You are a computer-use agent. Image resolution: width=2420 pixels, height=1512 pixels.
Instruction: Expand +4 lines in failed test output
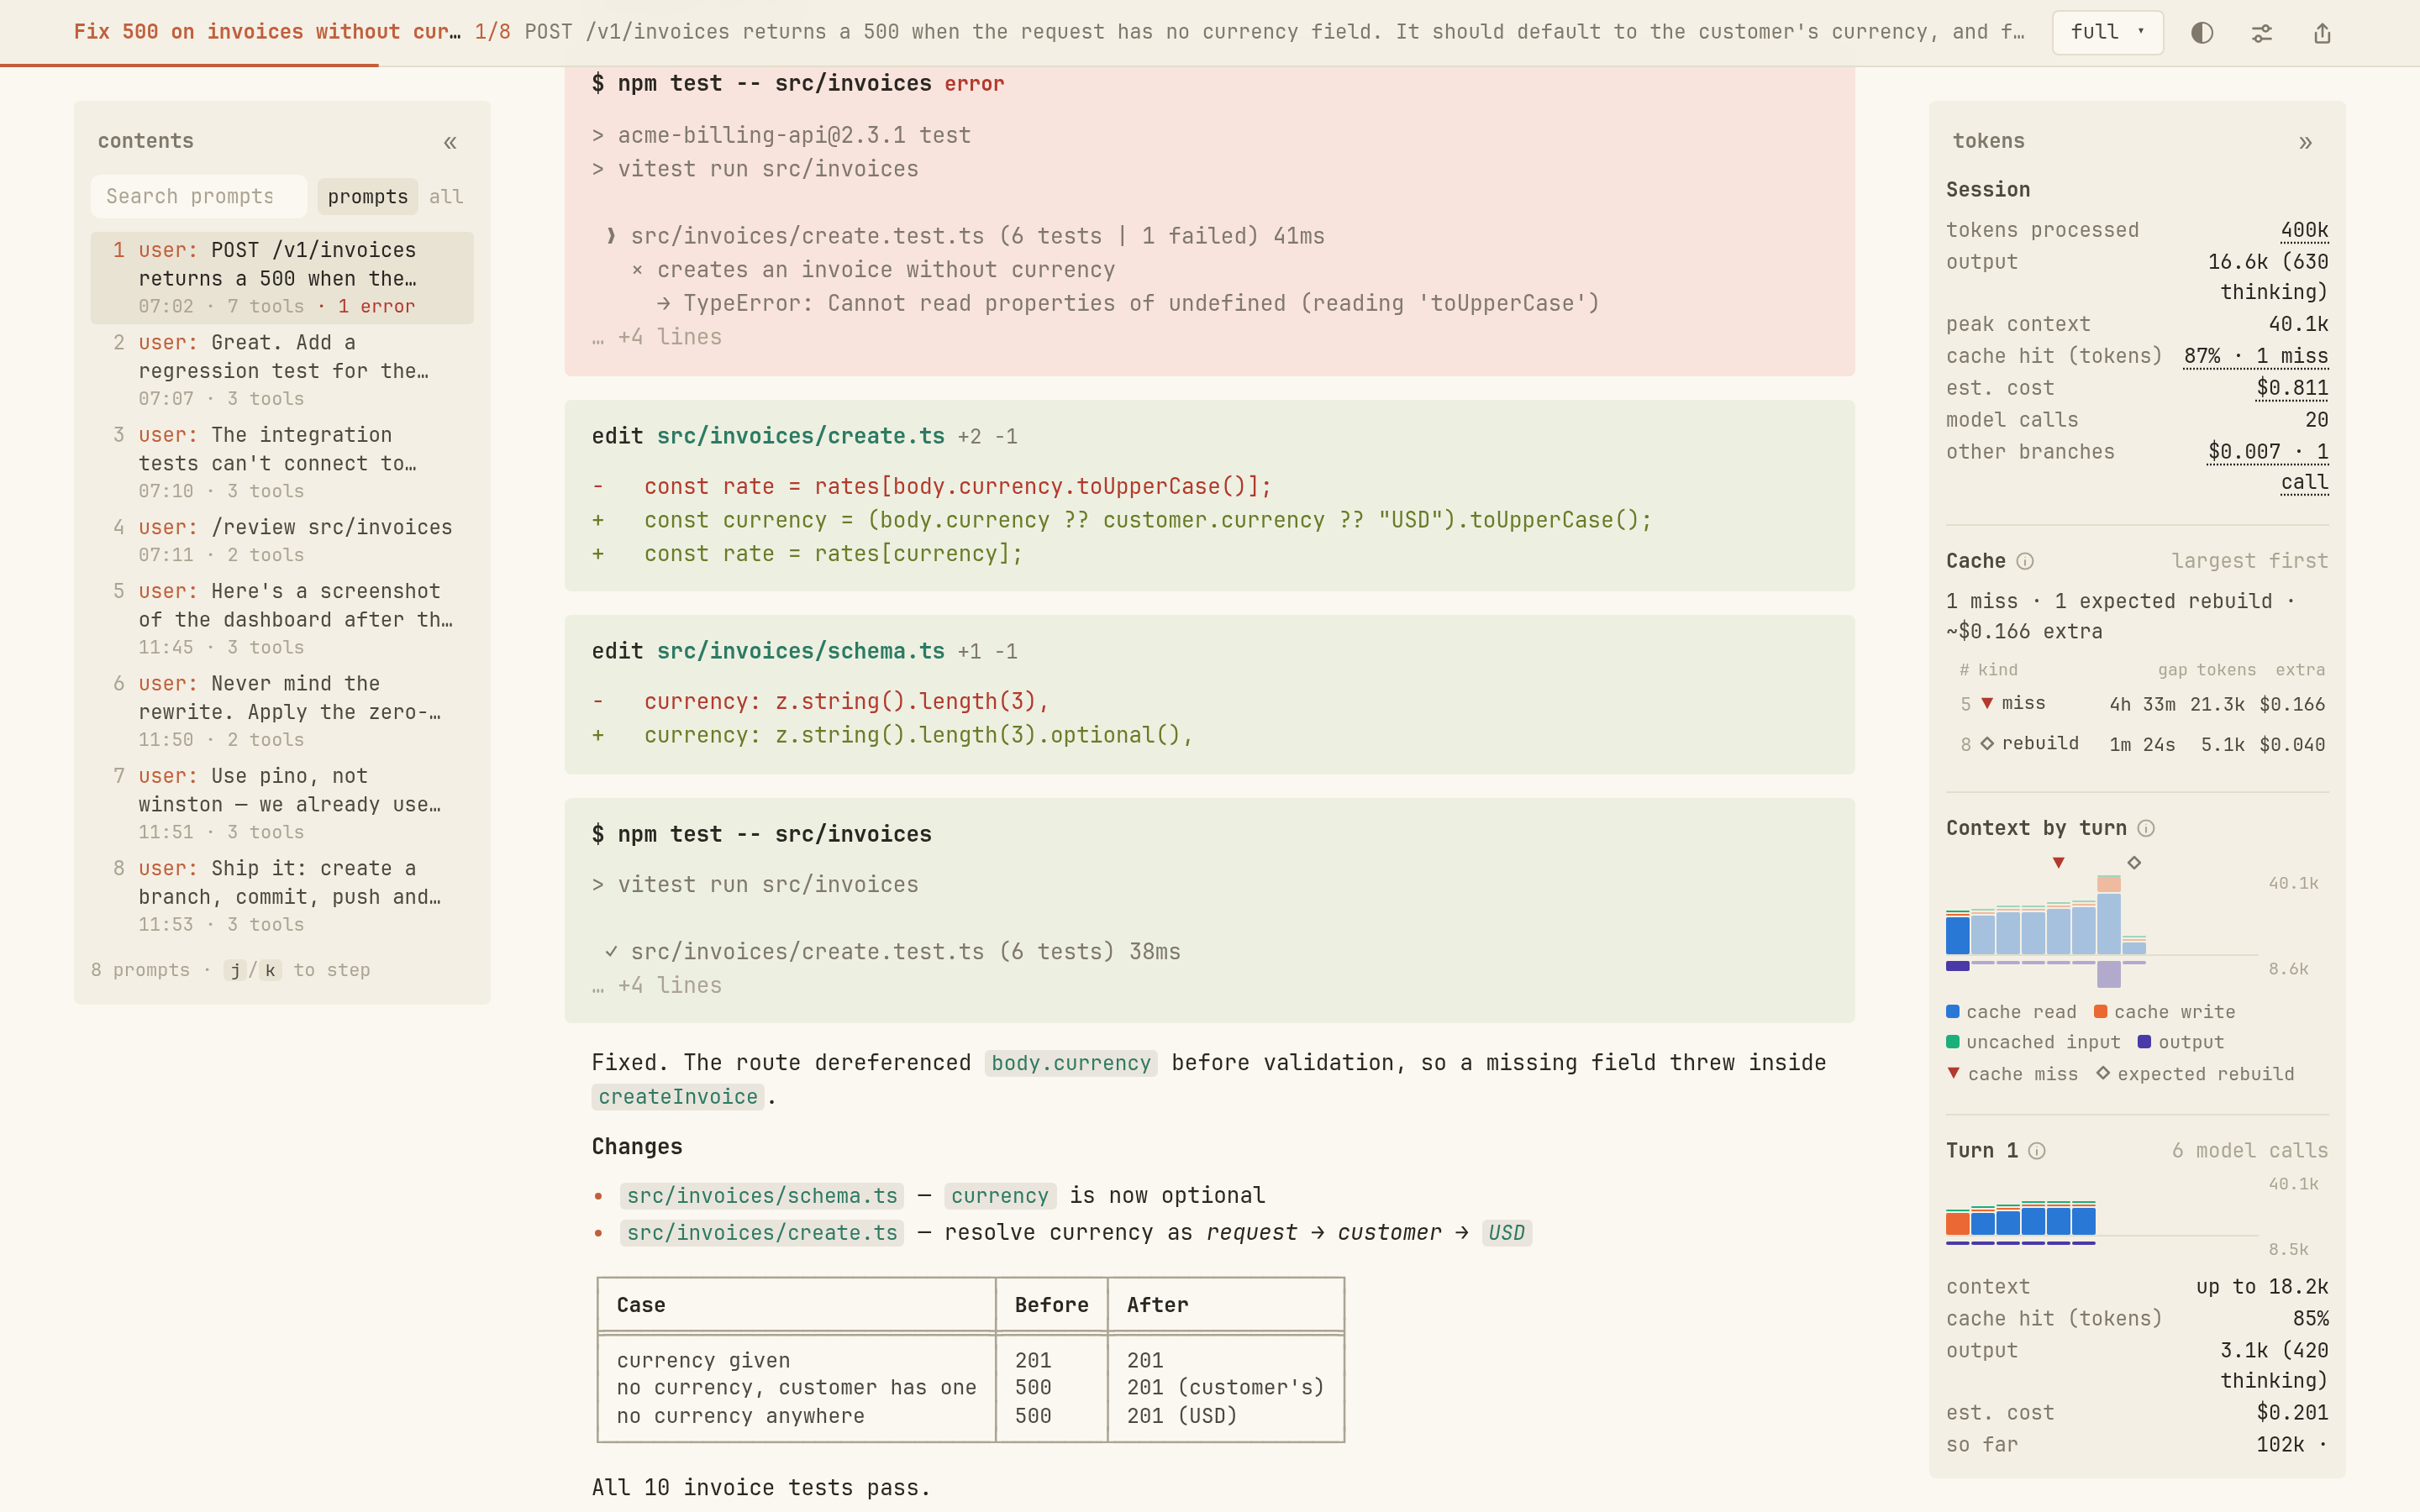pyautogui.click(x=657, y=337)
